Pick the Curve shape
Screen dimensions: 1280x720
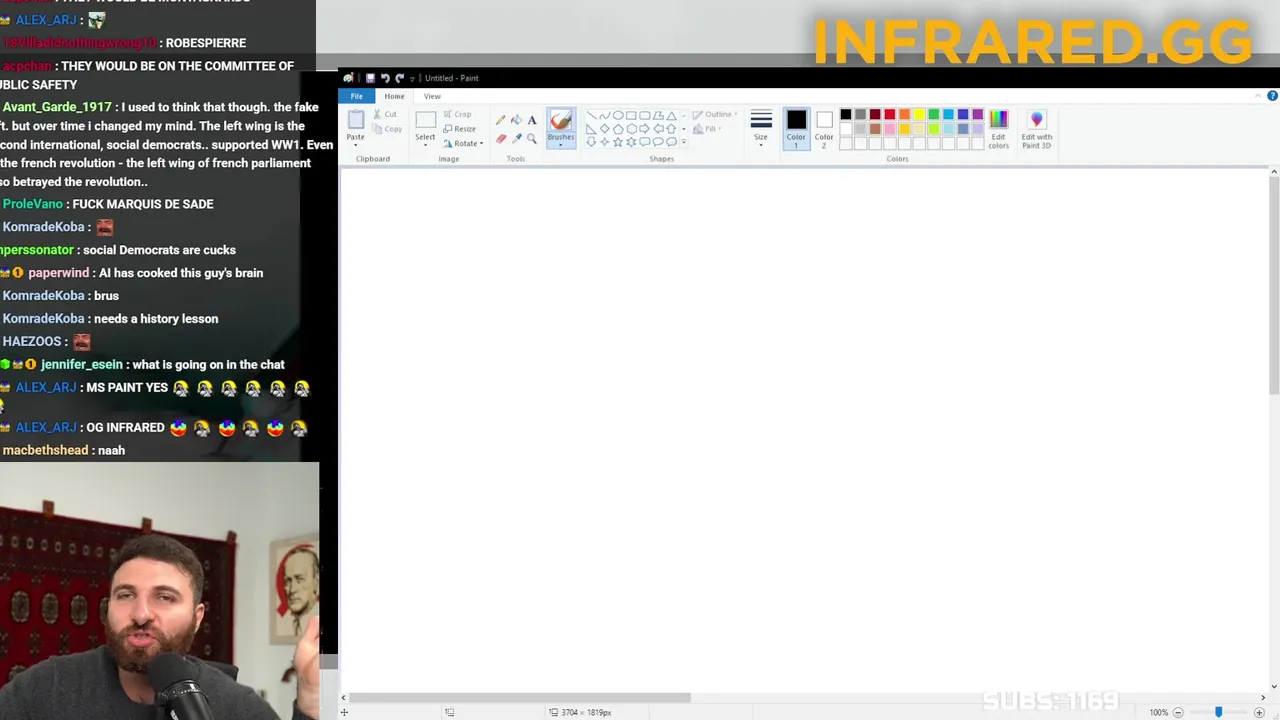pyautogui.click(x=605, y=115)
